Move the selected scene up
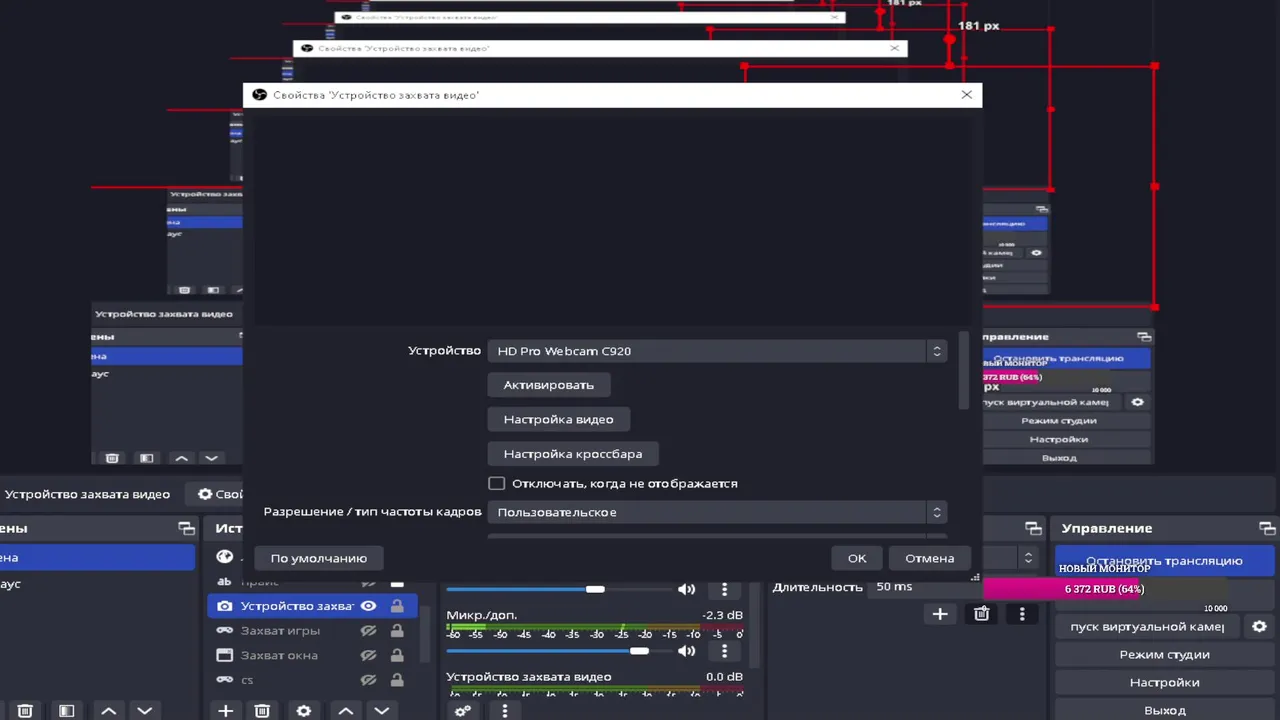The image size is (1280, 720). [109, 711]
